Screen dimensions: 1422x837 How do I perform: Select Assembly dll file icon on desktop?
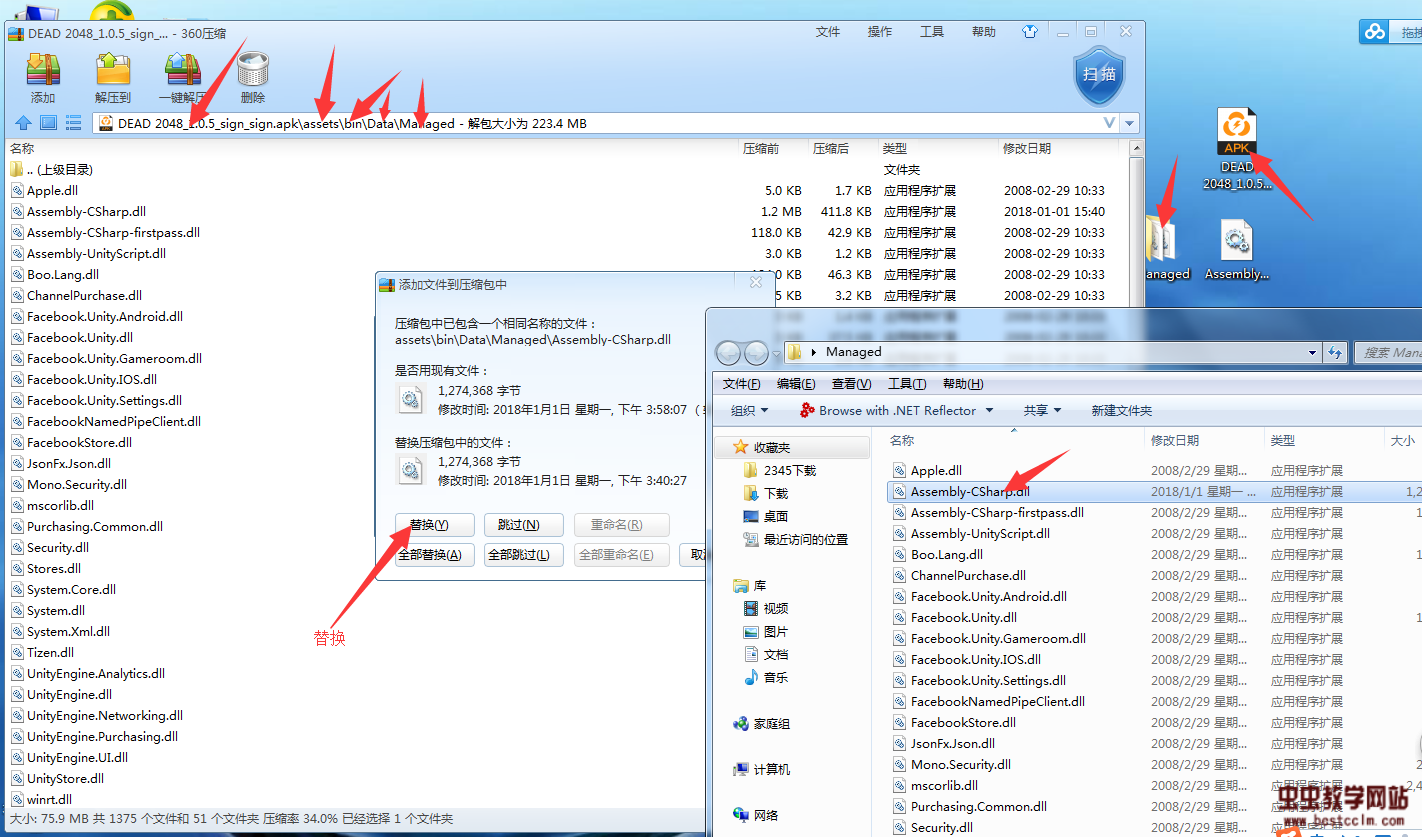1237,250
